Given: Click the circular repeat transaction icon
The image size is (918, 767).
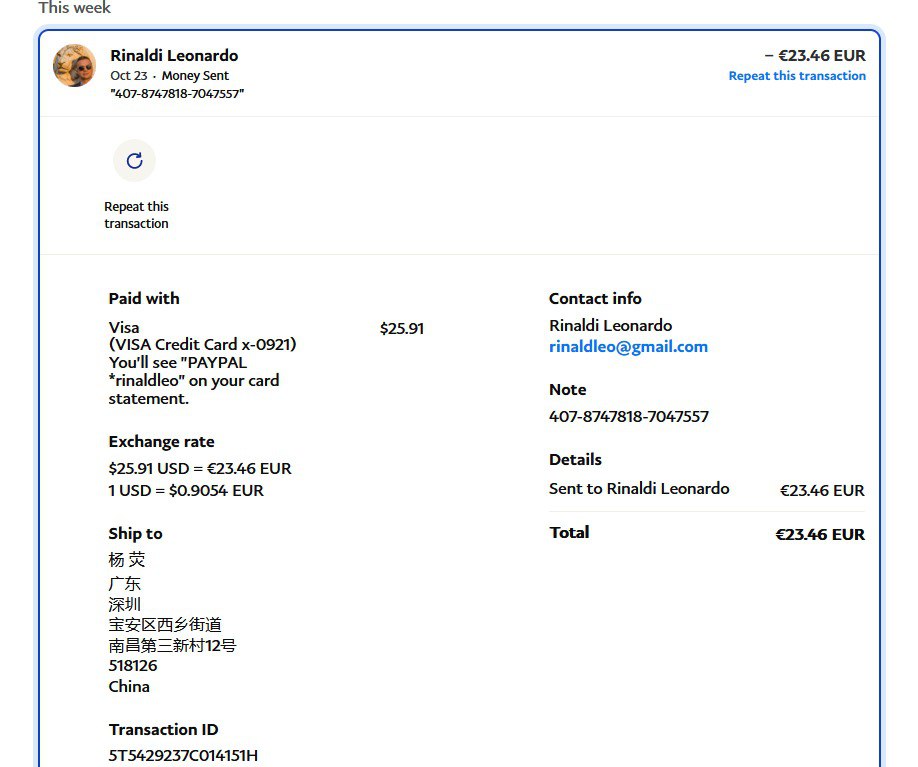Looking at the screenshot, I should pos(134,160).
